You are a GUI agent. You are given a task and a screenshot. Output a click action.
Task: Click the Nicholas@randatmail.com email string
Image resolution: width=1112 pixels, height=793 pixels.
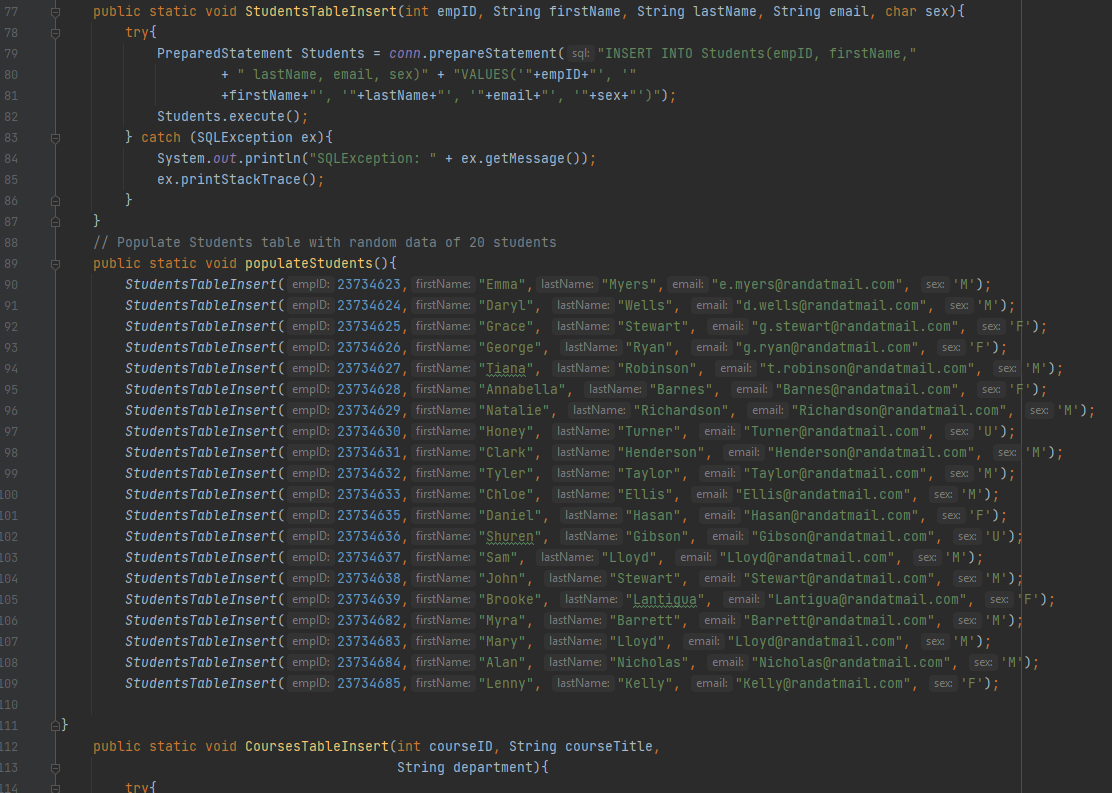pyautogui.click(x=851, y=662)
